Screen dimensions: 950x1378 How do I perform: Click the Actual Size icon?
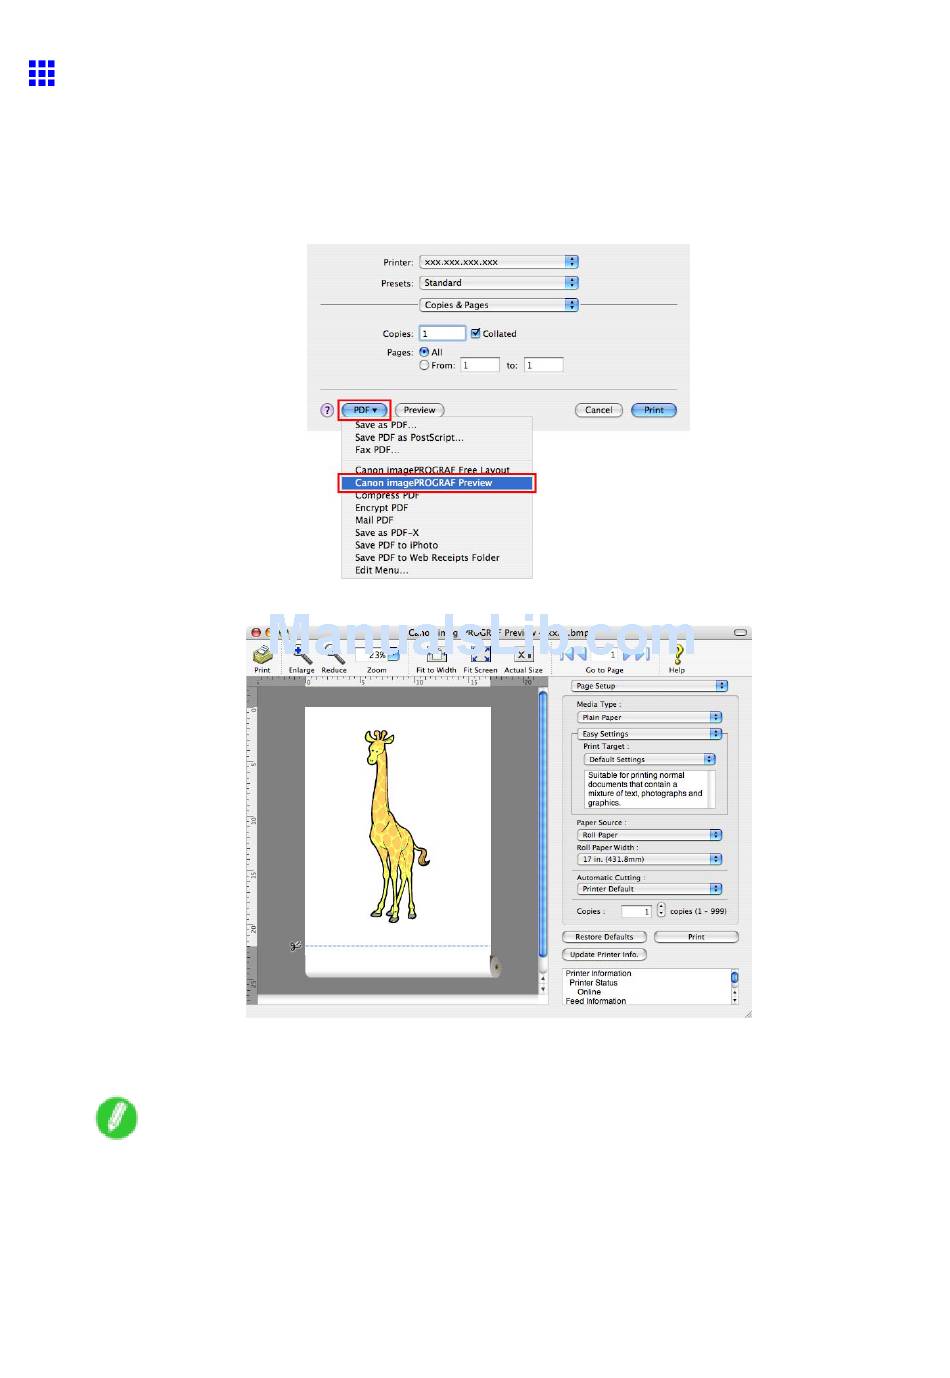tap(523, 654)
